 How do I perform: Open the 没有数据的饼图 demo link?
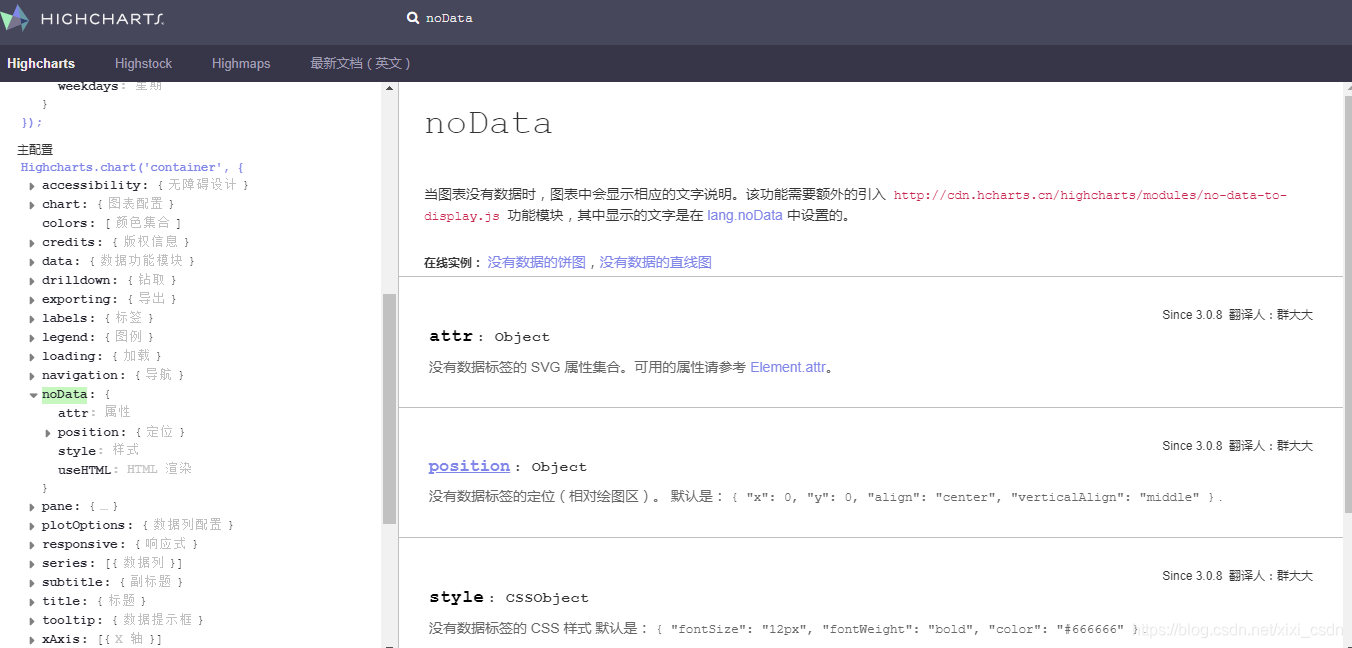[537, 262]
